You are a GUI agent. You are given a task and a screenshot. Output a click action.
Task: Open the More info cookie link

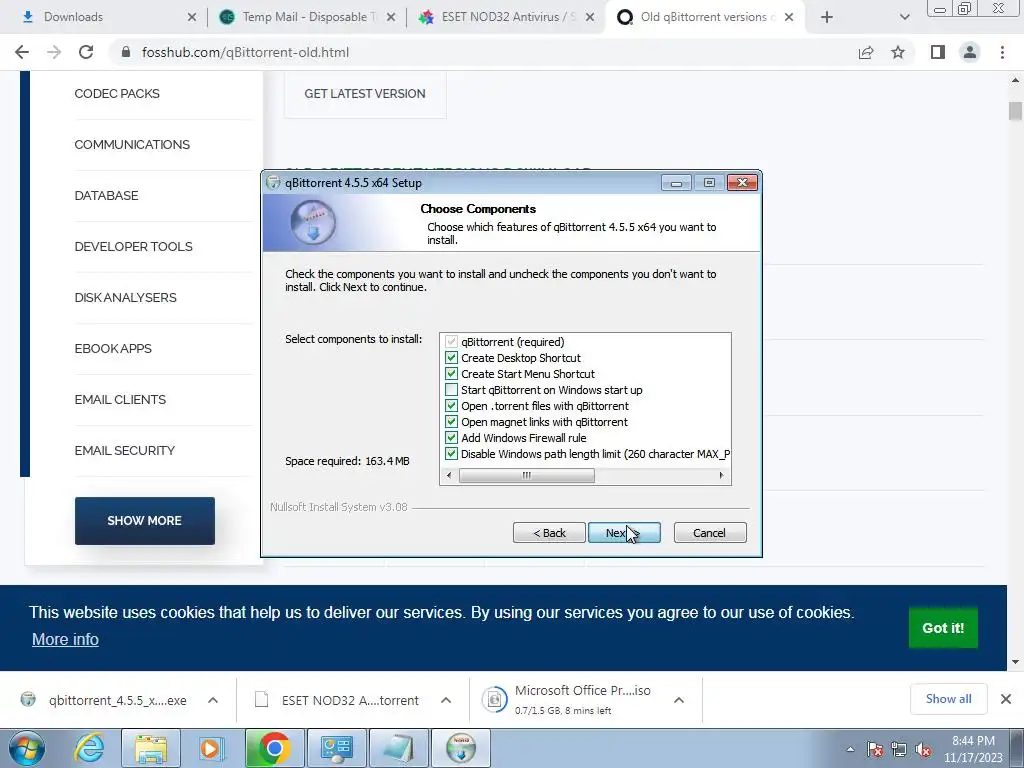tap(65, 639)
